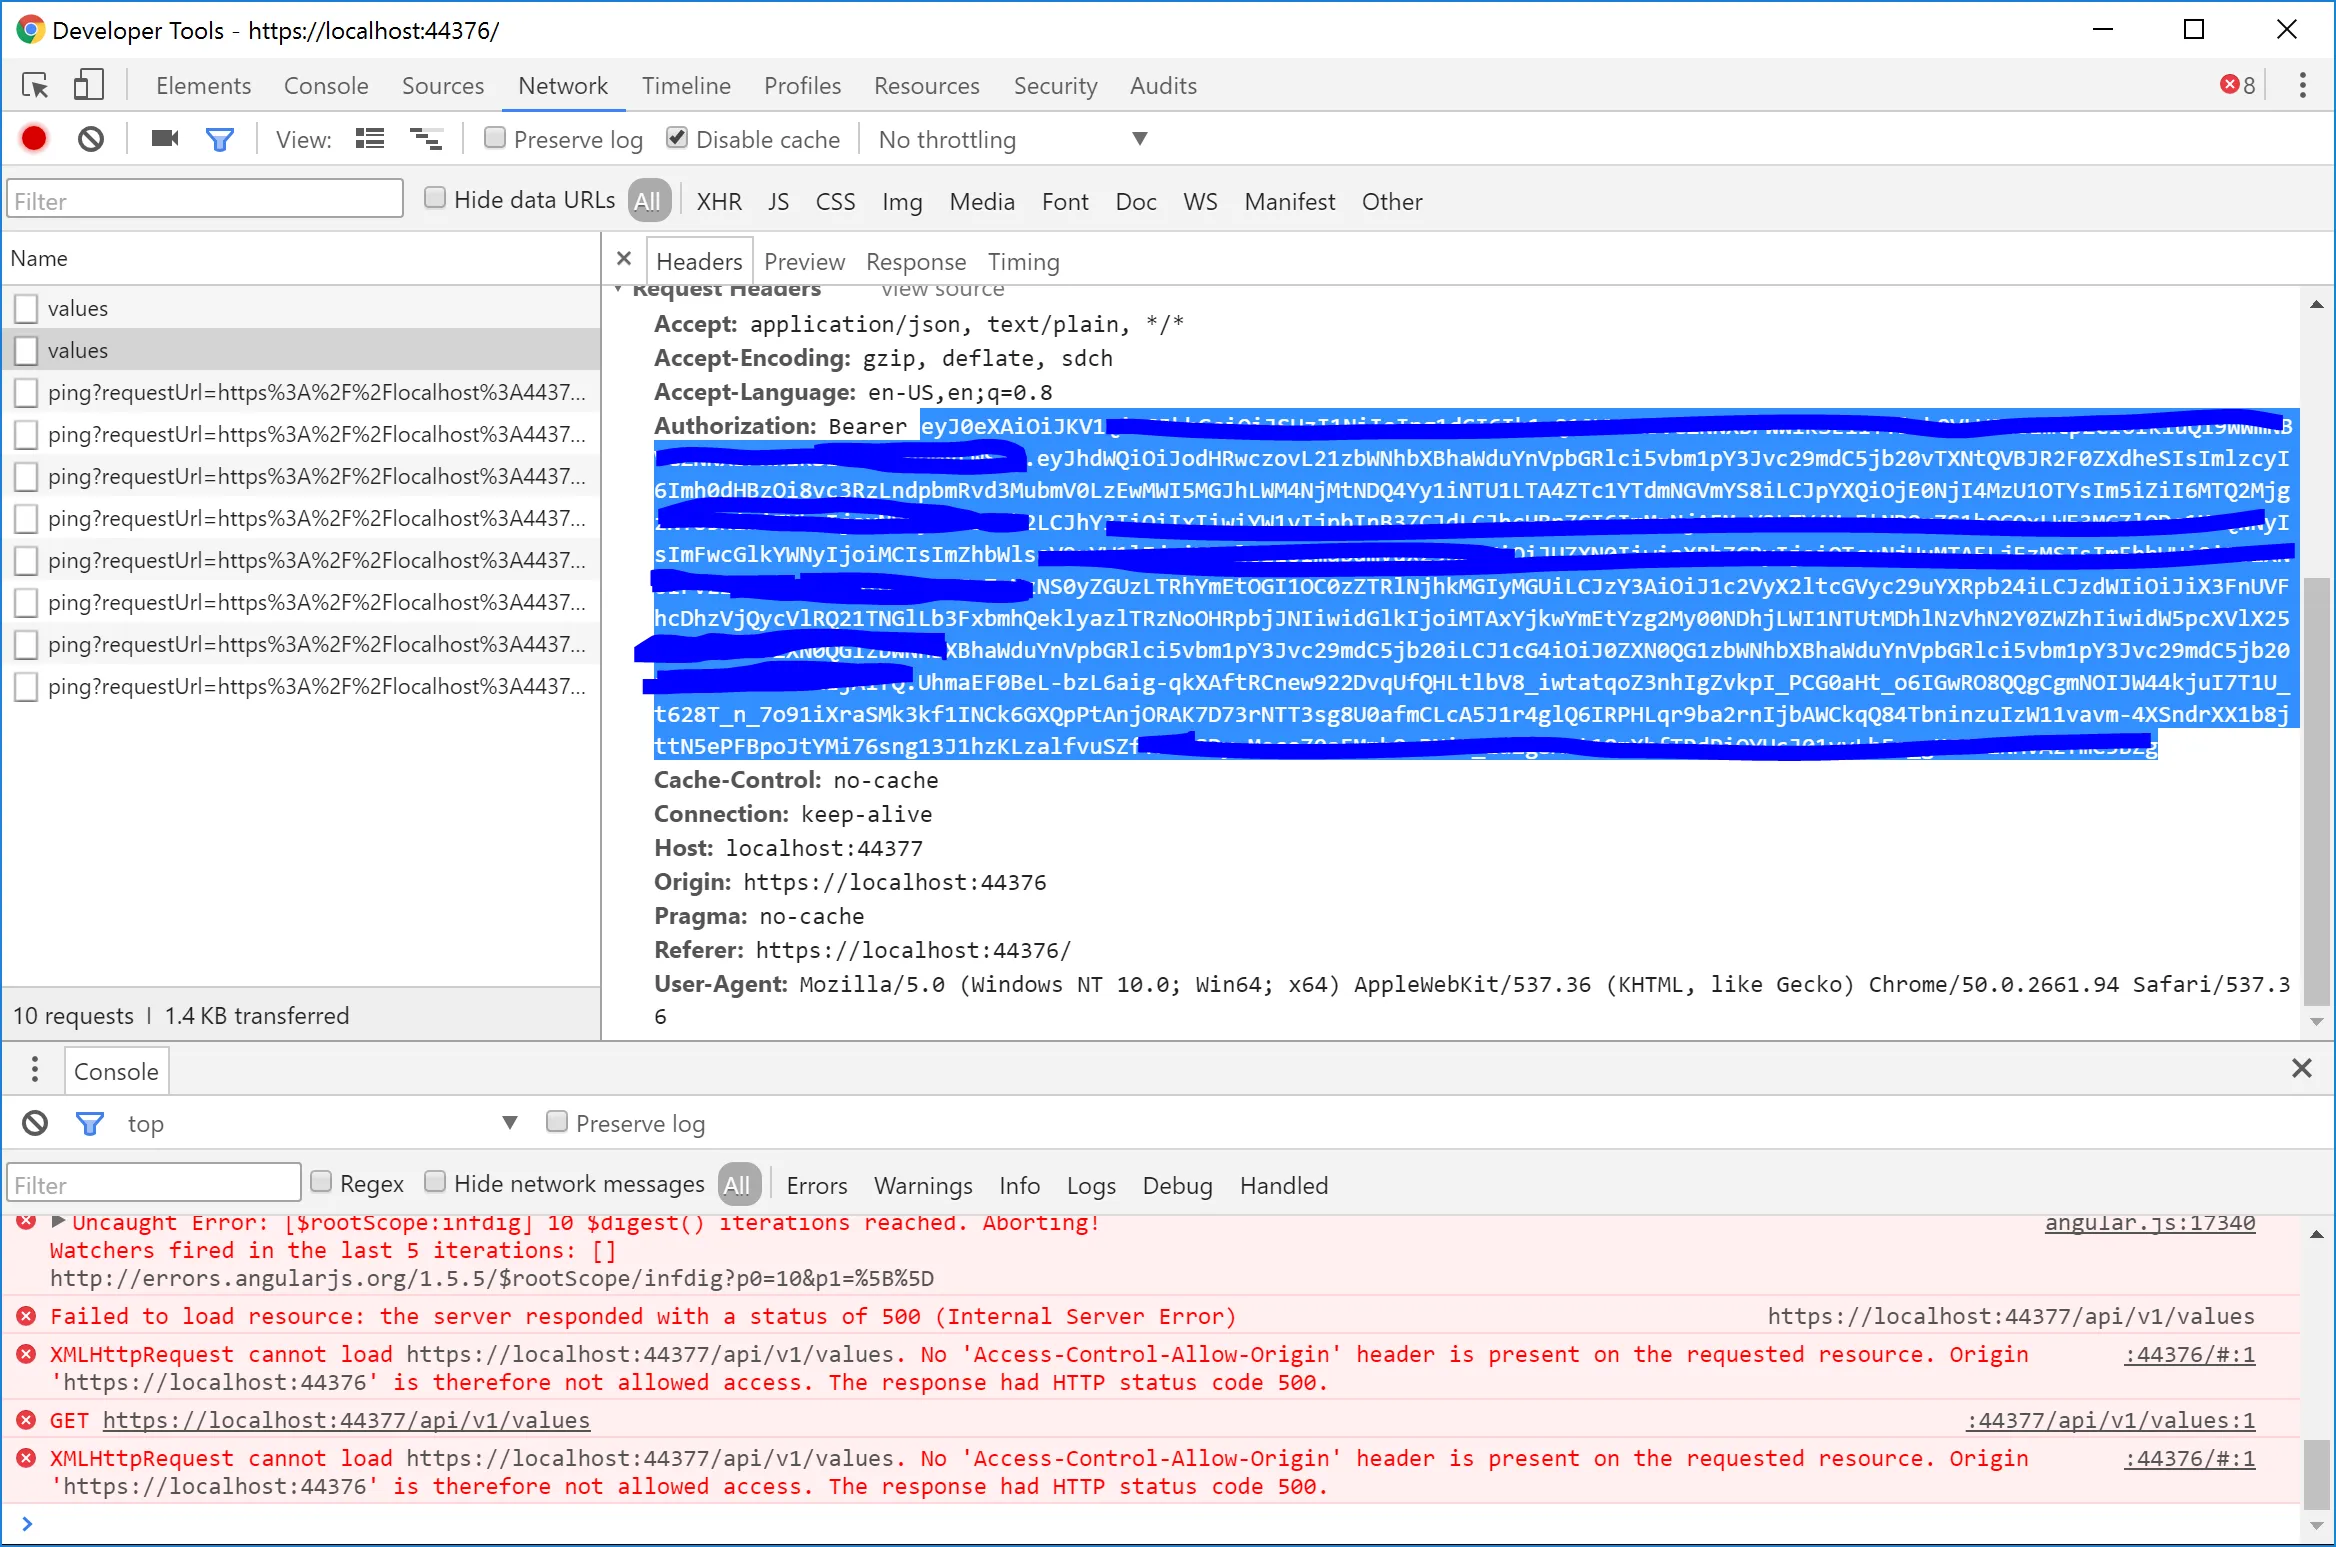
Task: Click the camera capture screenshots icon
Action: pyautogui.click(x=165, y=139)
